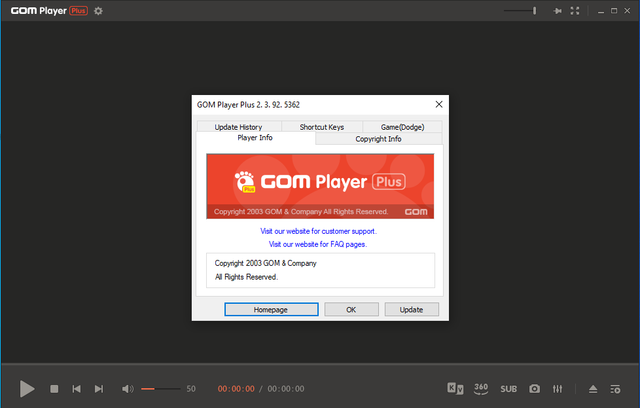
Task: Enter fullscreen mode from title bar
Action: coord(575,11)
